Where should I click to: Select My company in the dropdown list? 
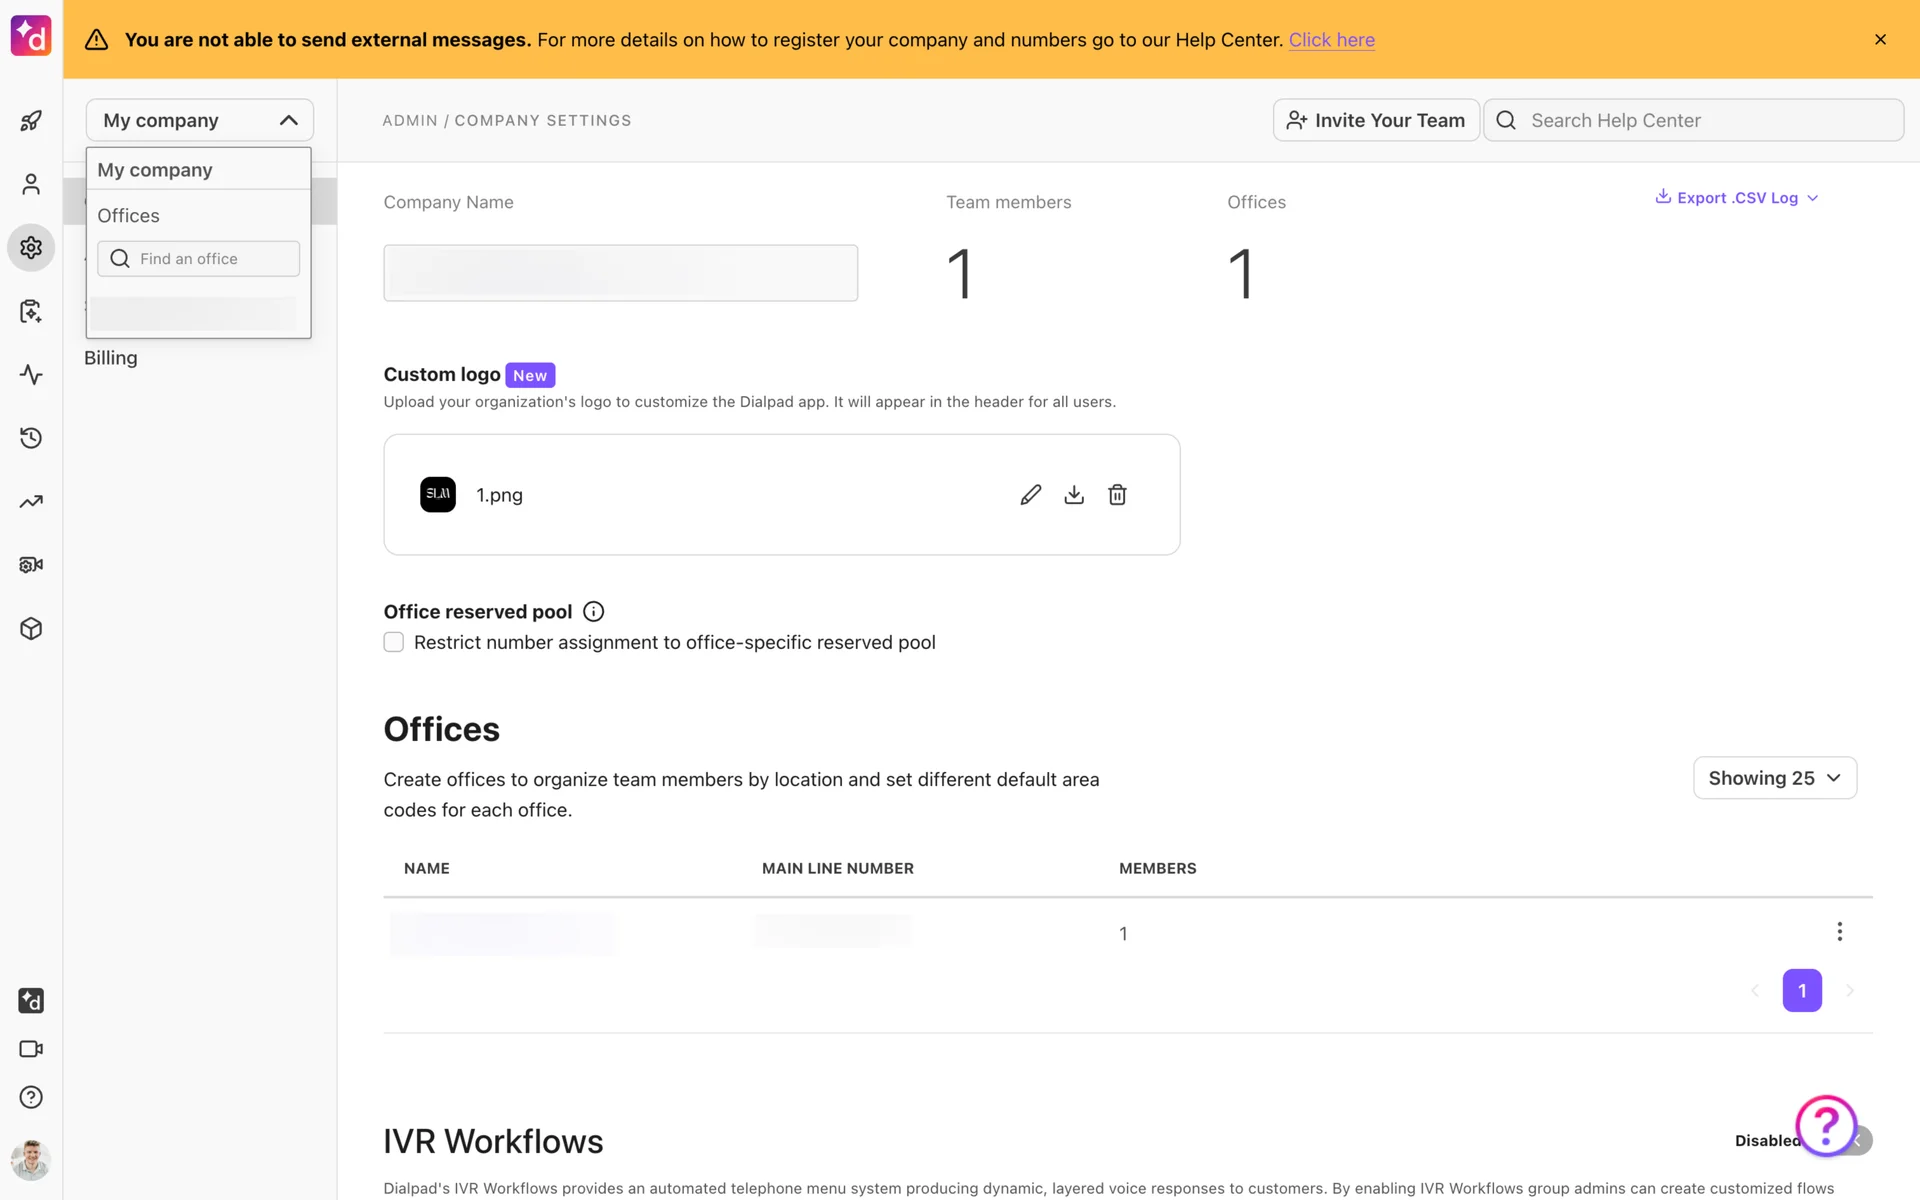pos(155,170)
